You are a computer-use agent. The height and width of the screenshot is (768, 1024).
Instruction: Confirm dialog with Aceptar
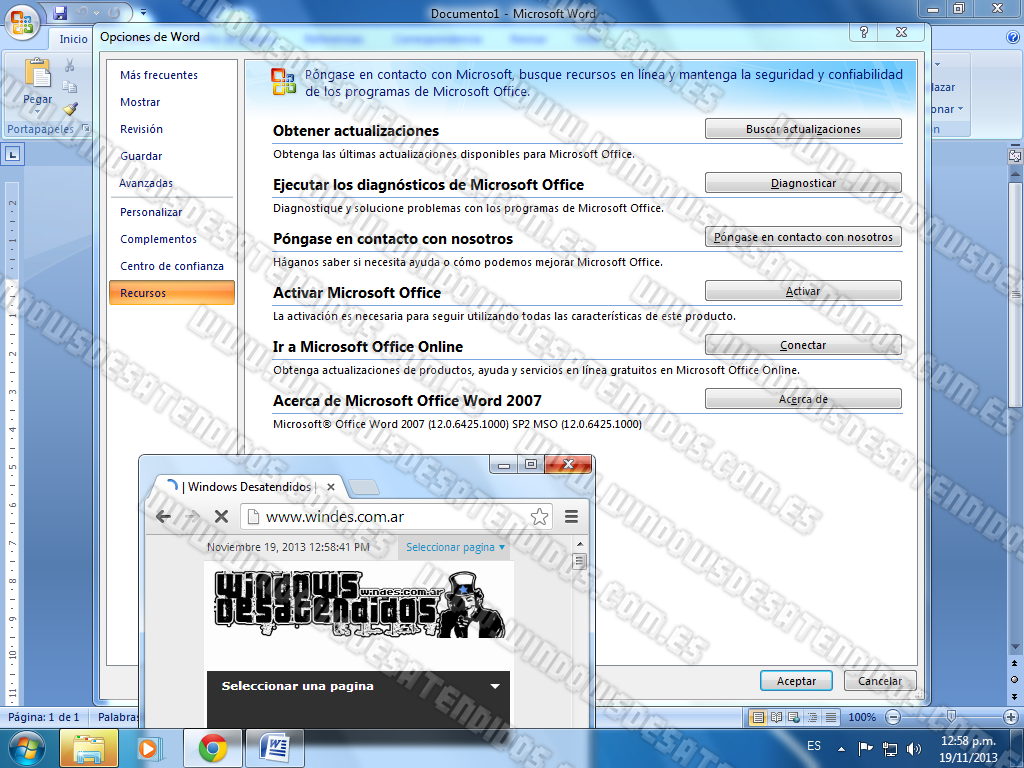796,681
